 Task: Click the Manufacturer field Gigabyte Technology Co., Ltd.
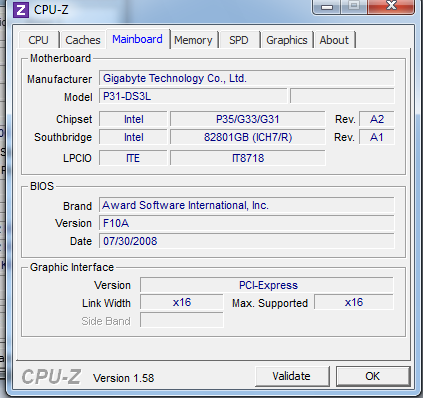247,78
